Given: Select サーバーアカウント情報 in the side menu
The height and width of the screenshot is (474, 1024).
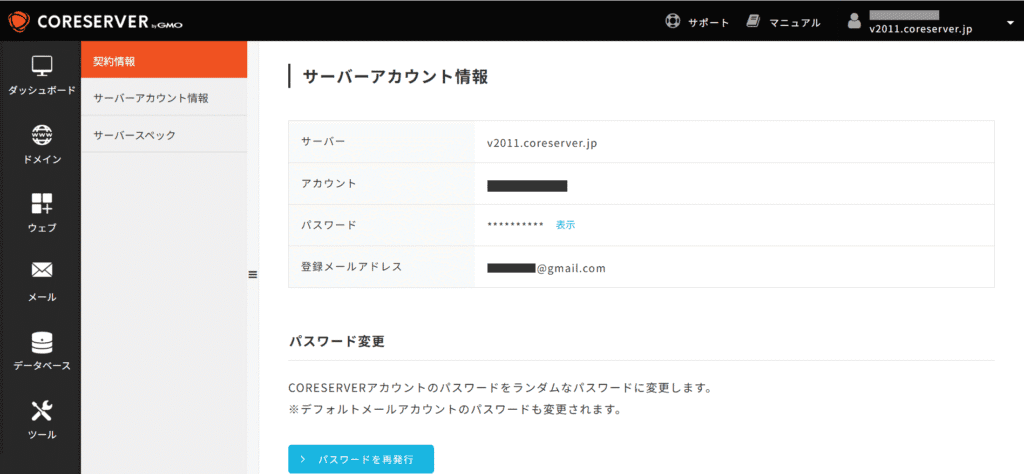Looking at the screenshot, I should click(x=164, y=98).
